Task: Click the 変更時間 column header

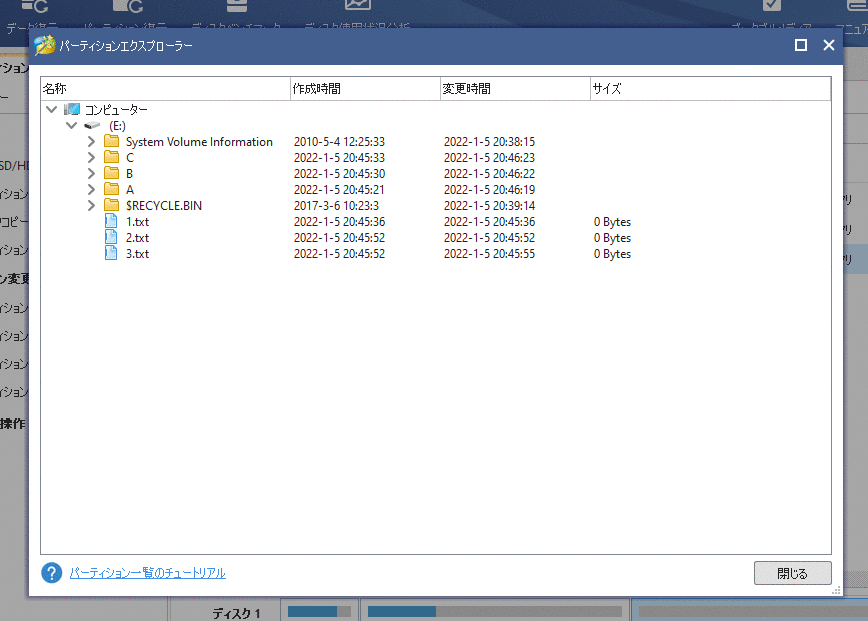Action: point(515,89)
